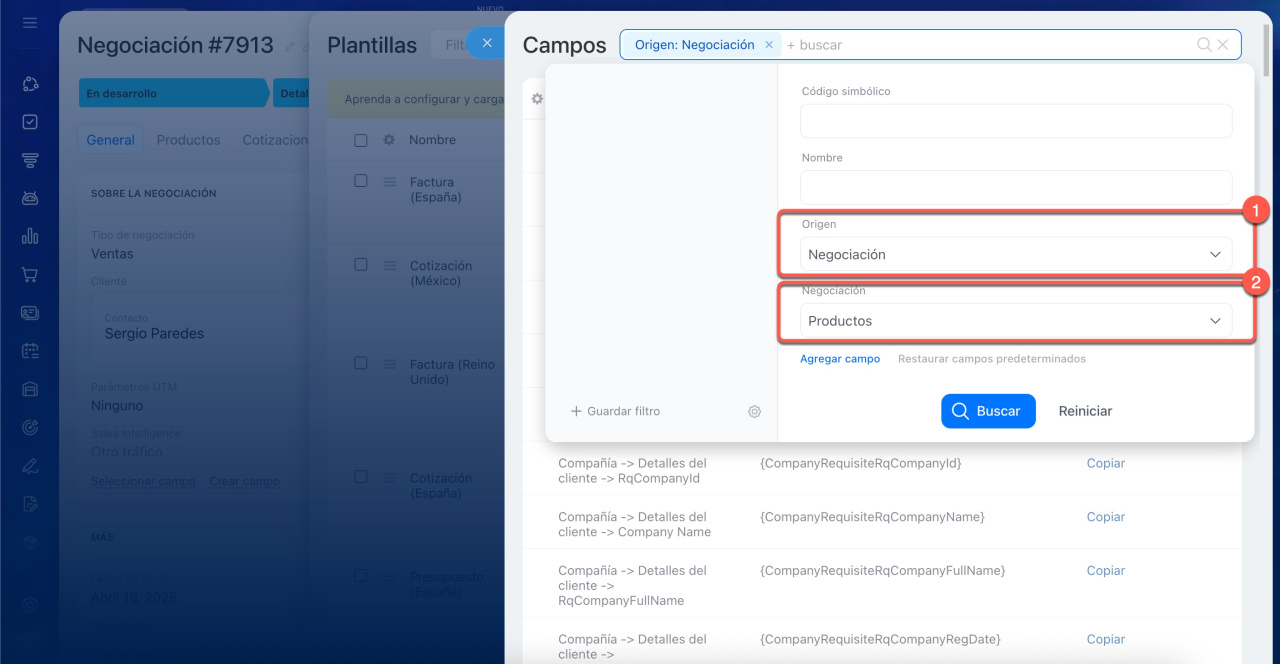Image resolution: width=1280 pixels, height=664 pixels.
Task: Close the Campos slider panel
Action: [486, 43]
